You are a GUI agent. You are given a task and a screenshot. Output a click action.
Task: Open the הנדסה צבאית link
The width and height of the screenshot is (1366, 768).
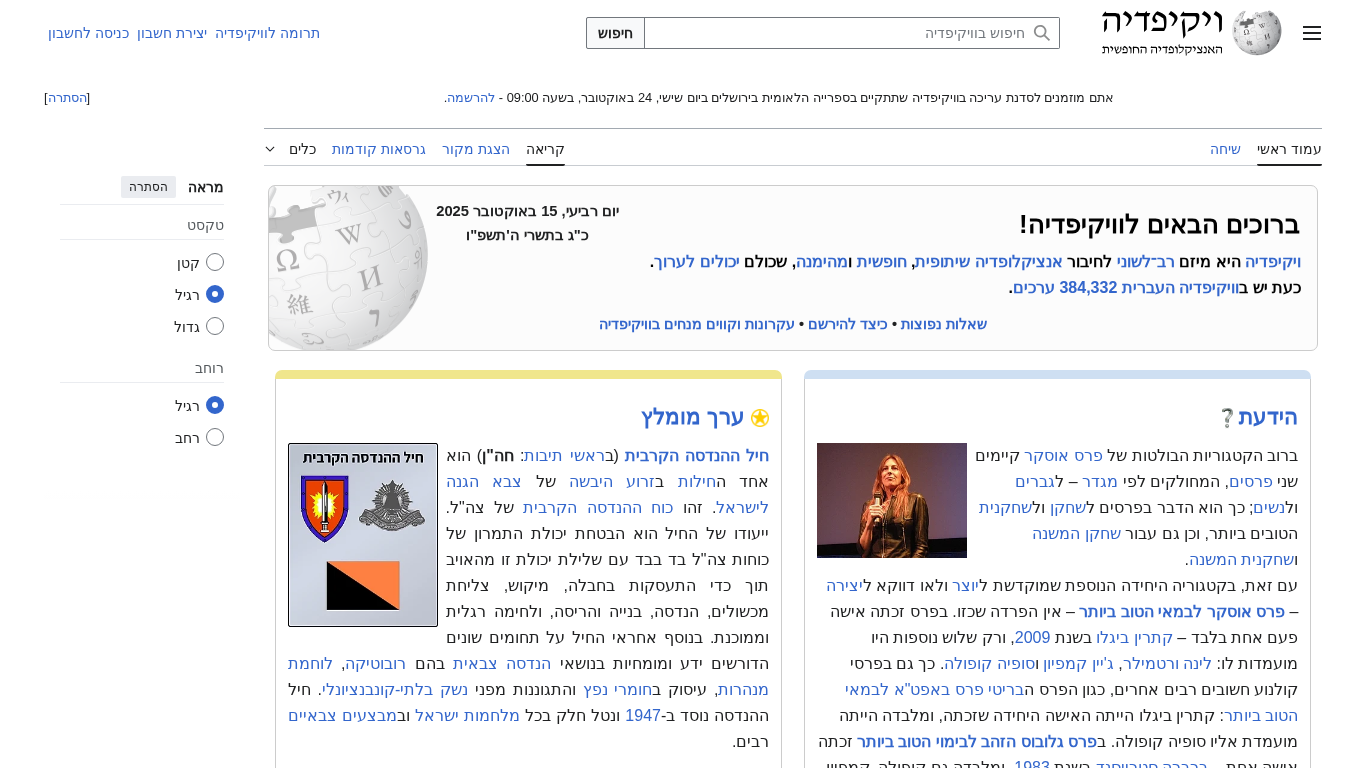click(502, 664)
